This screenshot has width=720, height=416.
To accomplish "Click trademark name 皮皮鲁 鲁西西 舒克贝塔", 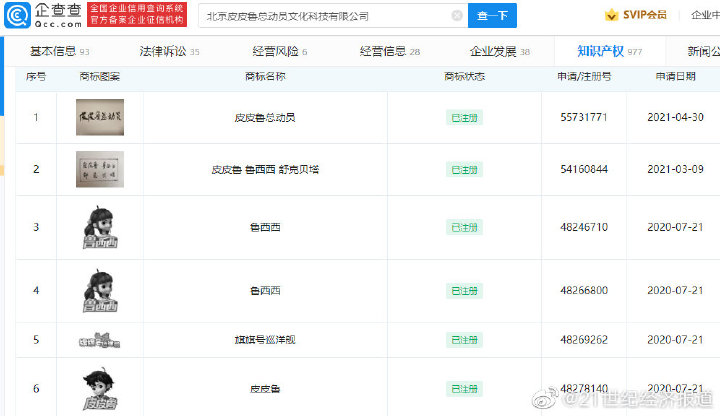I will pos(265,169).
